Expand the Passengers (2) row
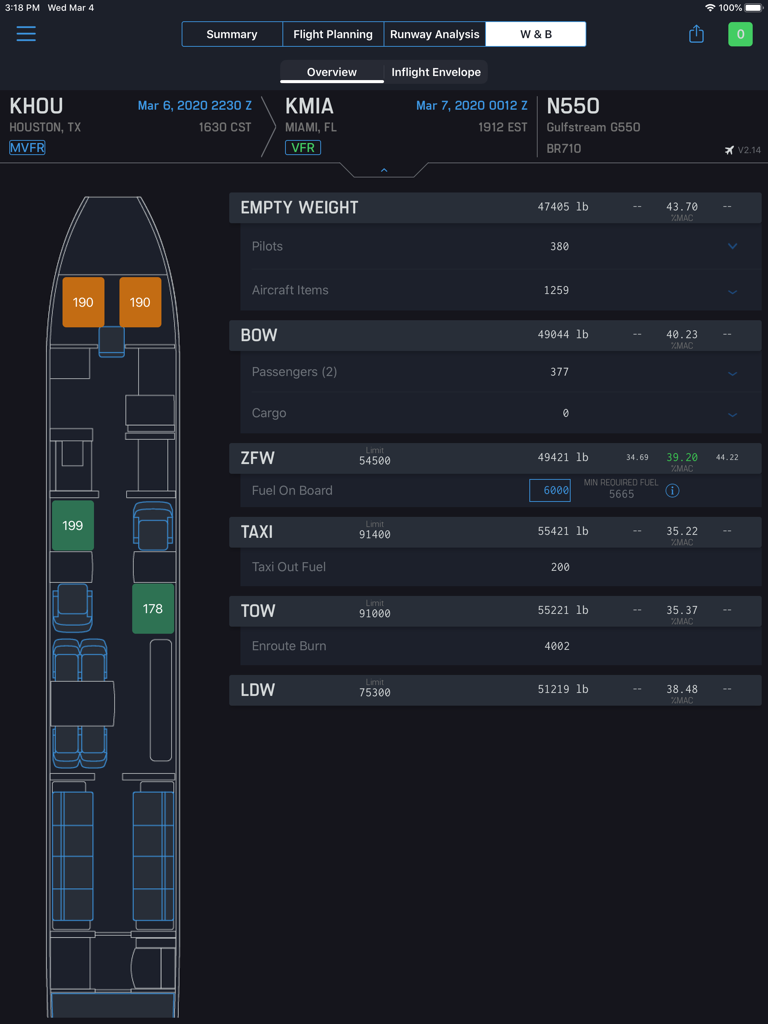Image resolution: width=768 pixels, height=1024 pixels. click(732, 371)
